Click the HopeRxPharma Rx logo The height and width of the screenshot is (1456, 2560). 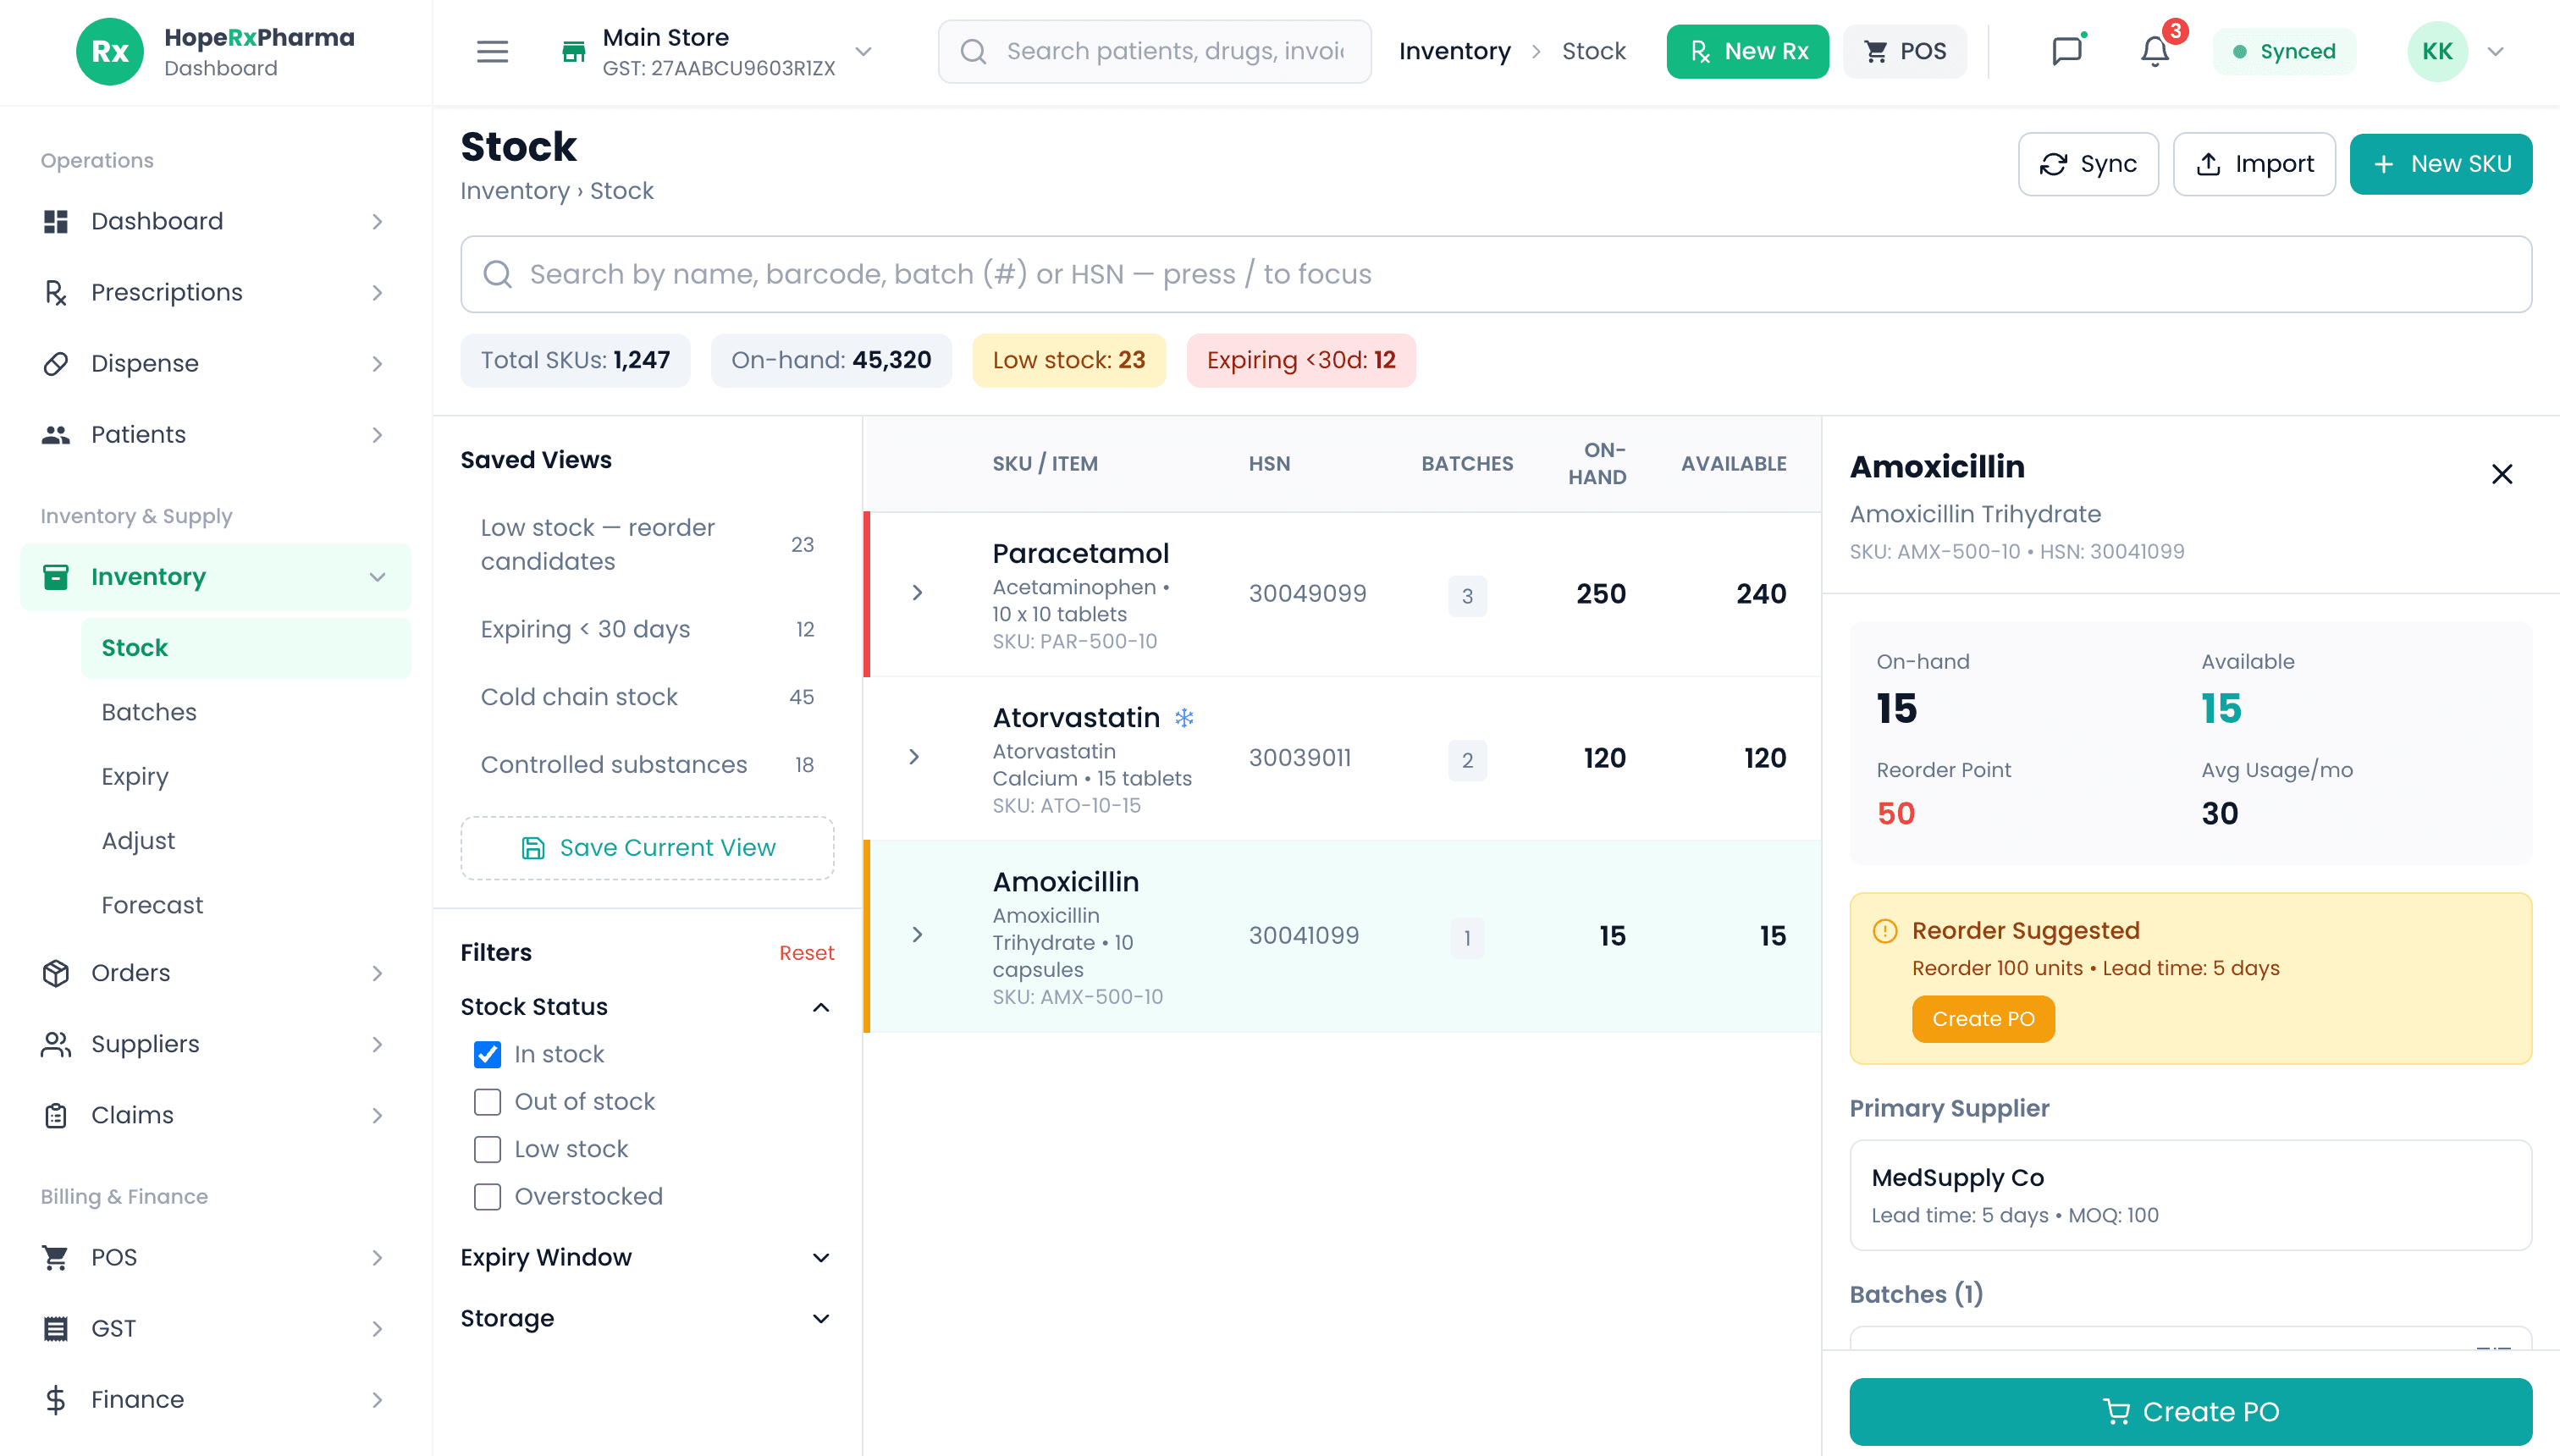tap(109, 51)
